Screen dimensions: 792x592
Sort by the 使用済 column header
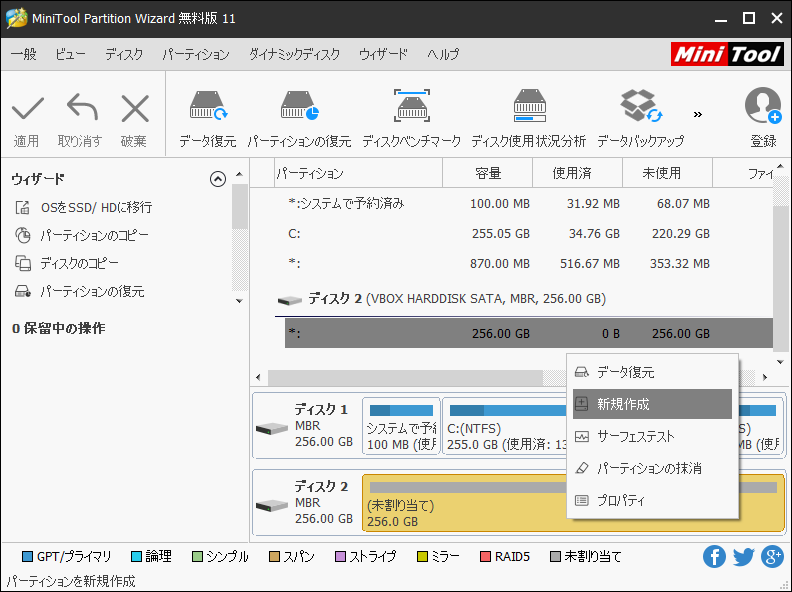pyautogui.click(x=577, y=173)
